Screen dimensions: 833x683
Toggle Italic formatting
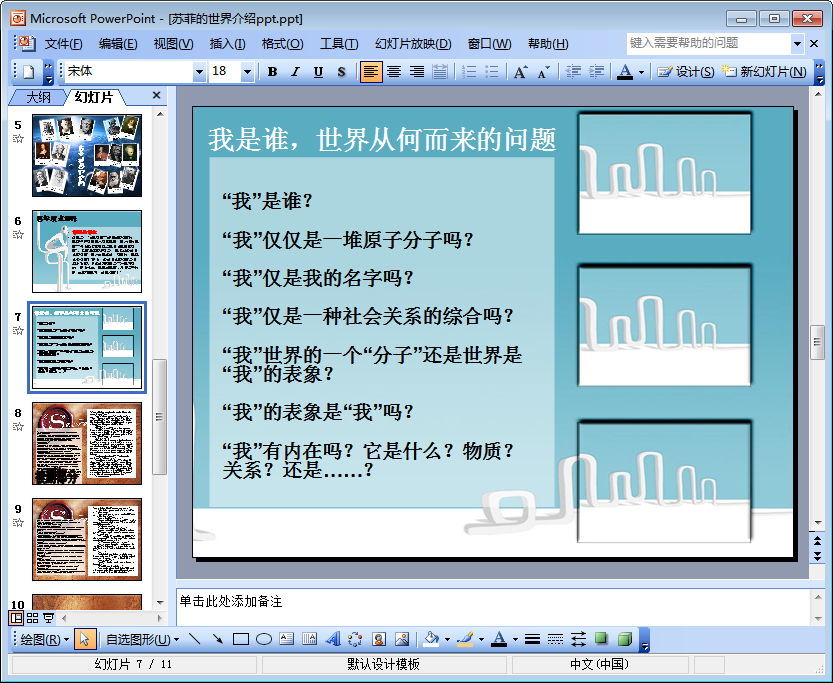[295, 72]
